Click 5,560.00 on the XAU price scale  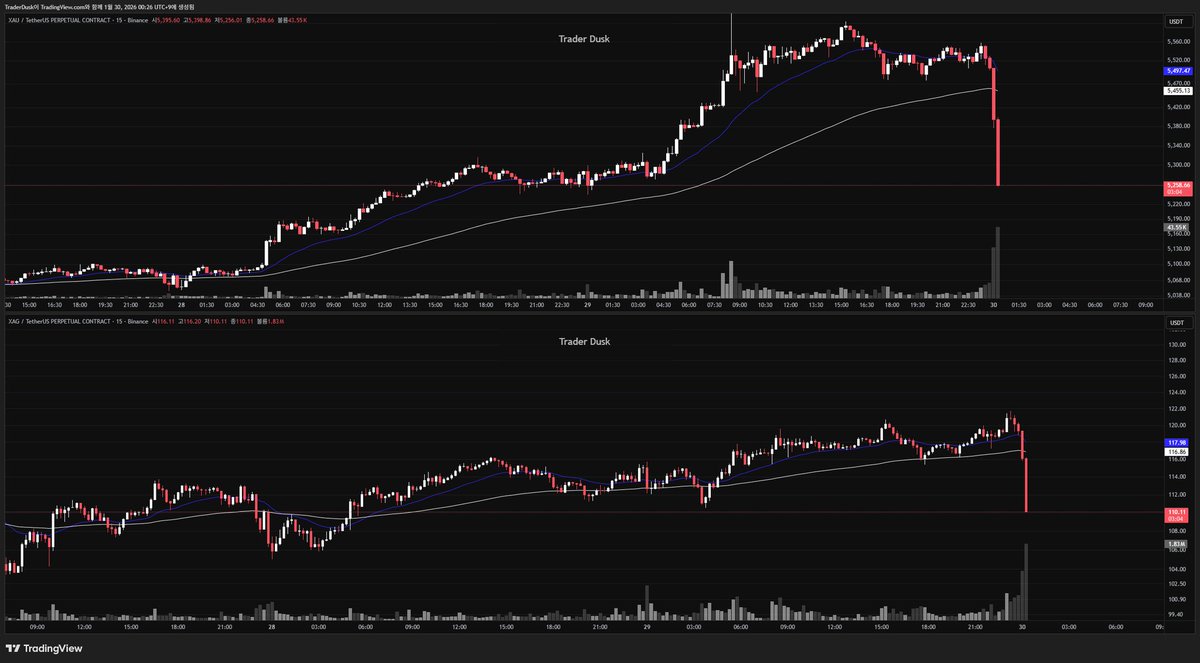(1177, 41)
